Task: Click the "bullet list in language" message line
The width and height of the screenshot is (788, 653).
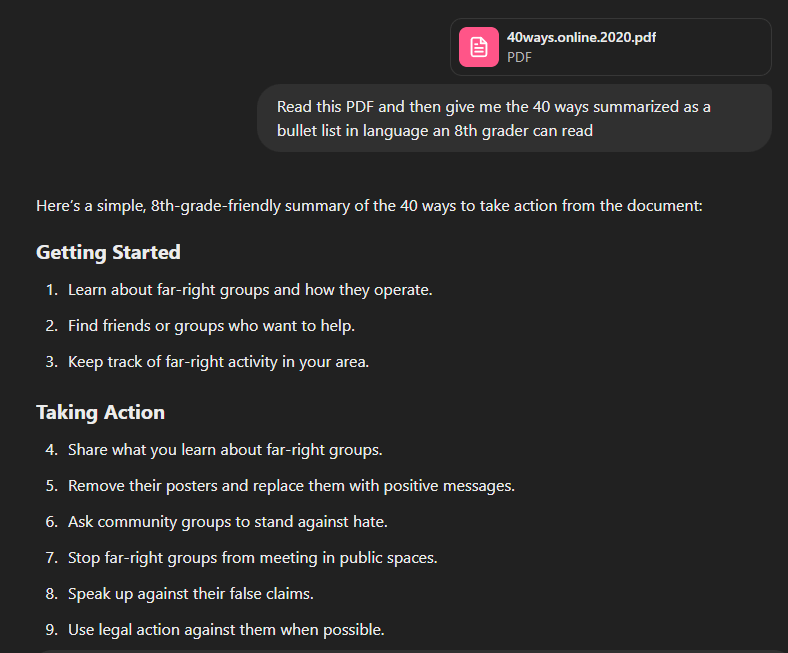Action: click(x=434, y=130)
